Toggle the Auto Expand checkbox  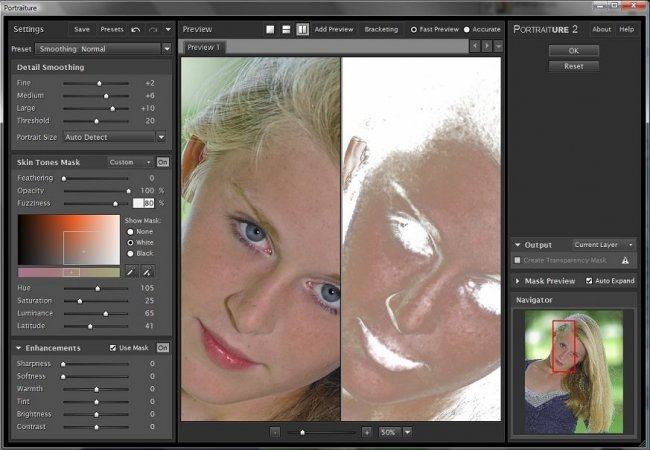pos(589,281)
